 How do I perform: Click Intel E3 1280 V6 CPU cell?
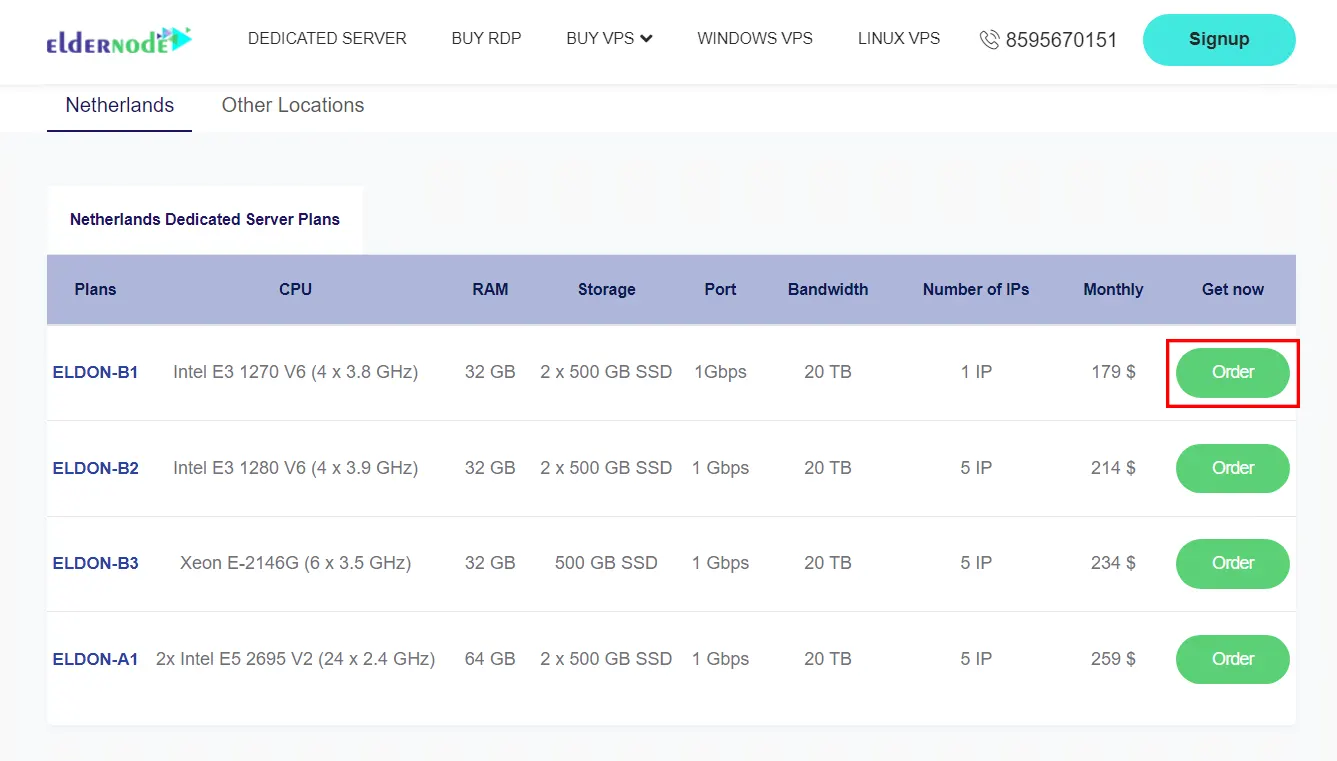pyautogui.click(x=296, y=468)
